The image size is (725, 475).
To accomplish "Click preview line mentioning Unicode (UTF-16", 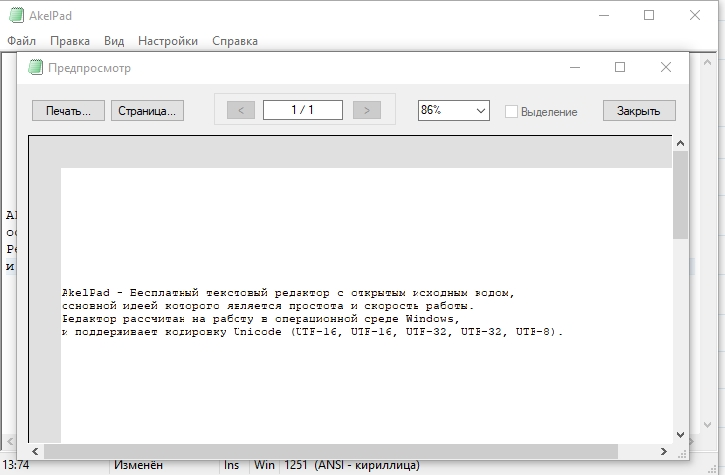I will (313, 332).
